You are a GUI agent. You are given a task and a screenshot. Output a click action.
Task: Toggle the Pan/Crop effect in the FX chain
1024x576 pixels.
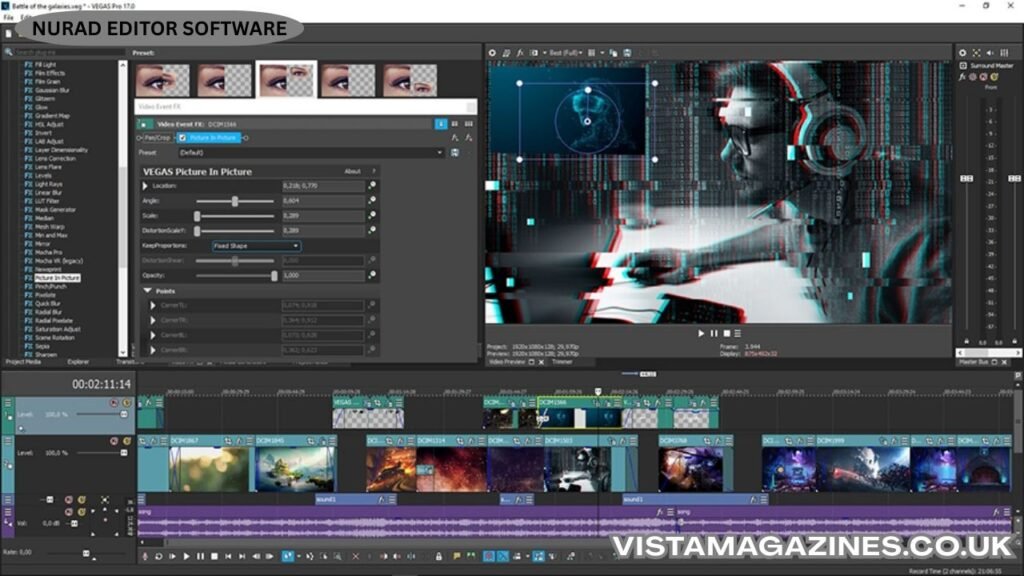coord(156,138)
